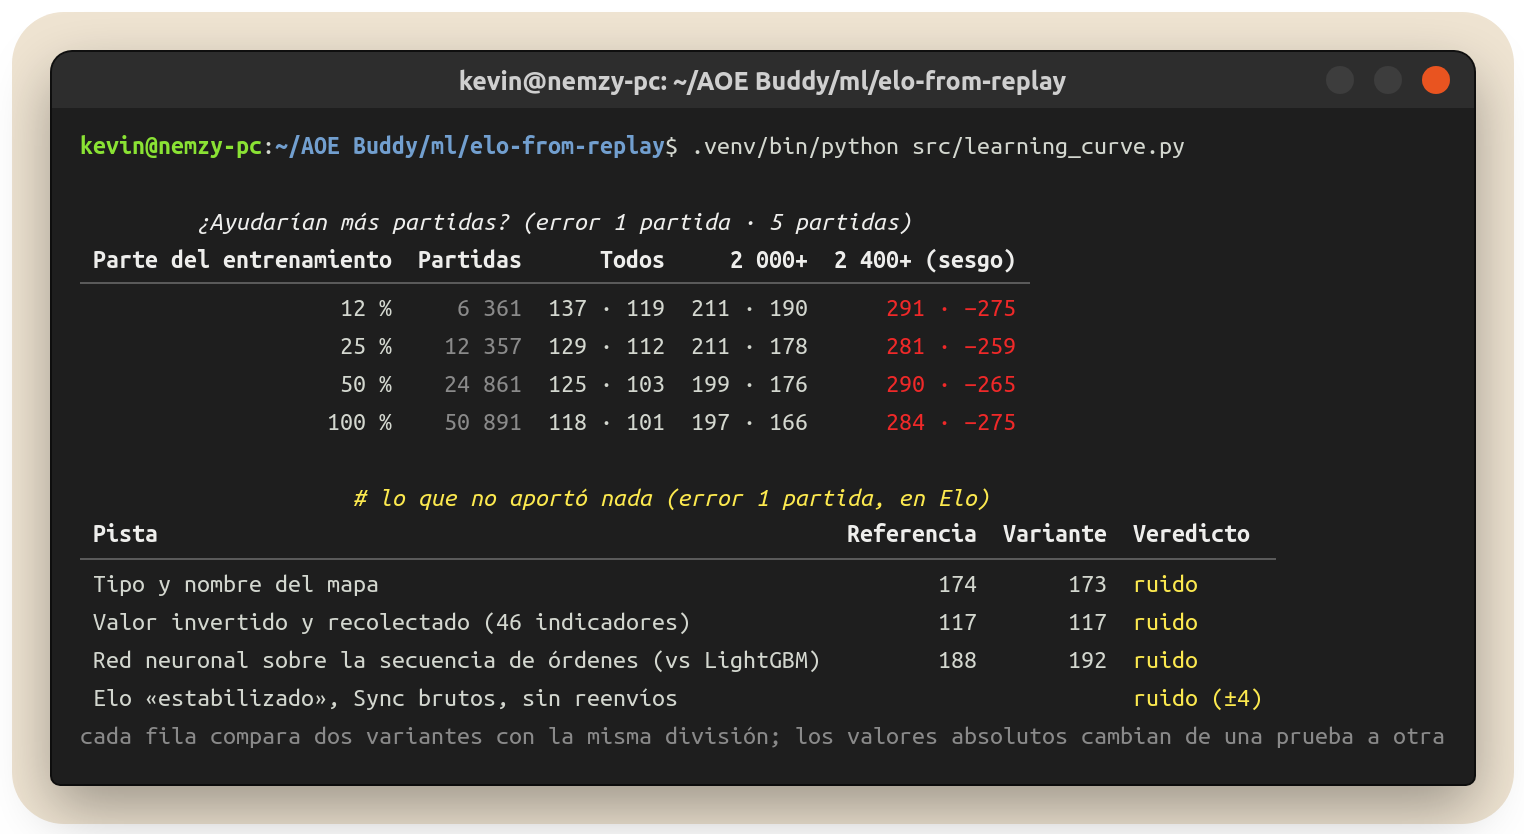The image size is (1524, 834).
Task: Click the verdict 'ruido (±4)'
Action: pos(1198,698)
